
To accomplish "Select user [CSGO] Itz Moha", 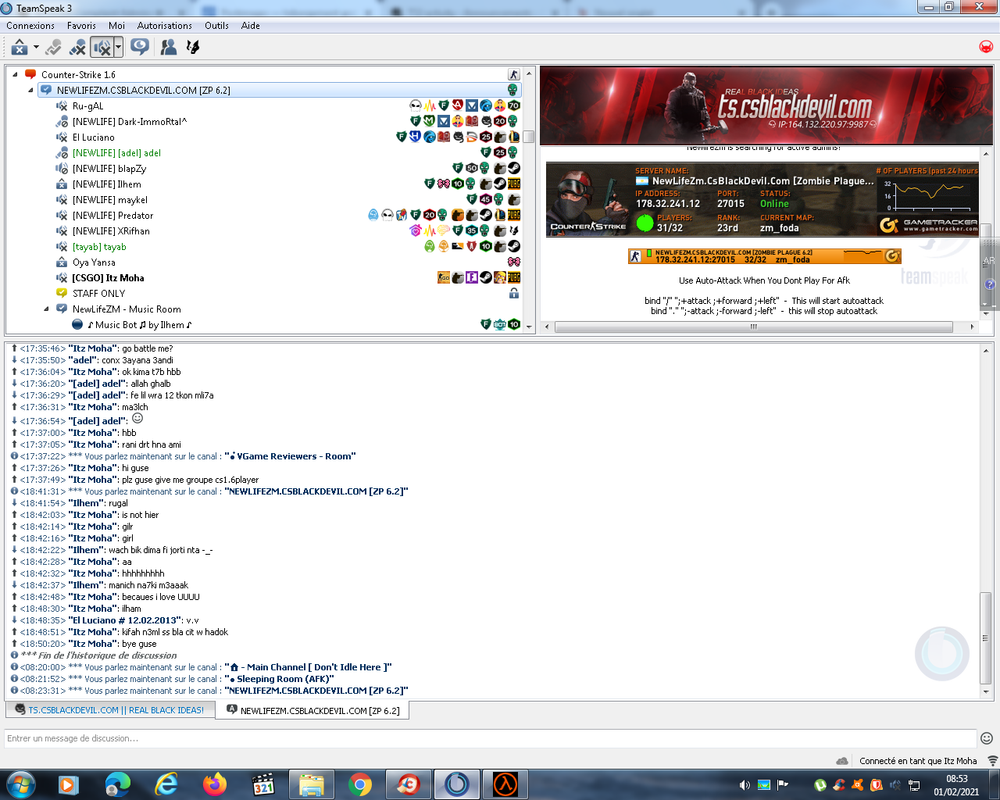I will click(108, 278).
